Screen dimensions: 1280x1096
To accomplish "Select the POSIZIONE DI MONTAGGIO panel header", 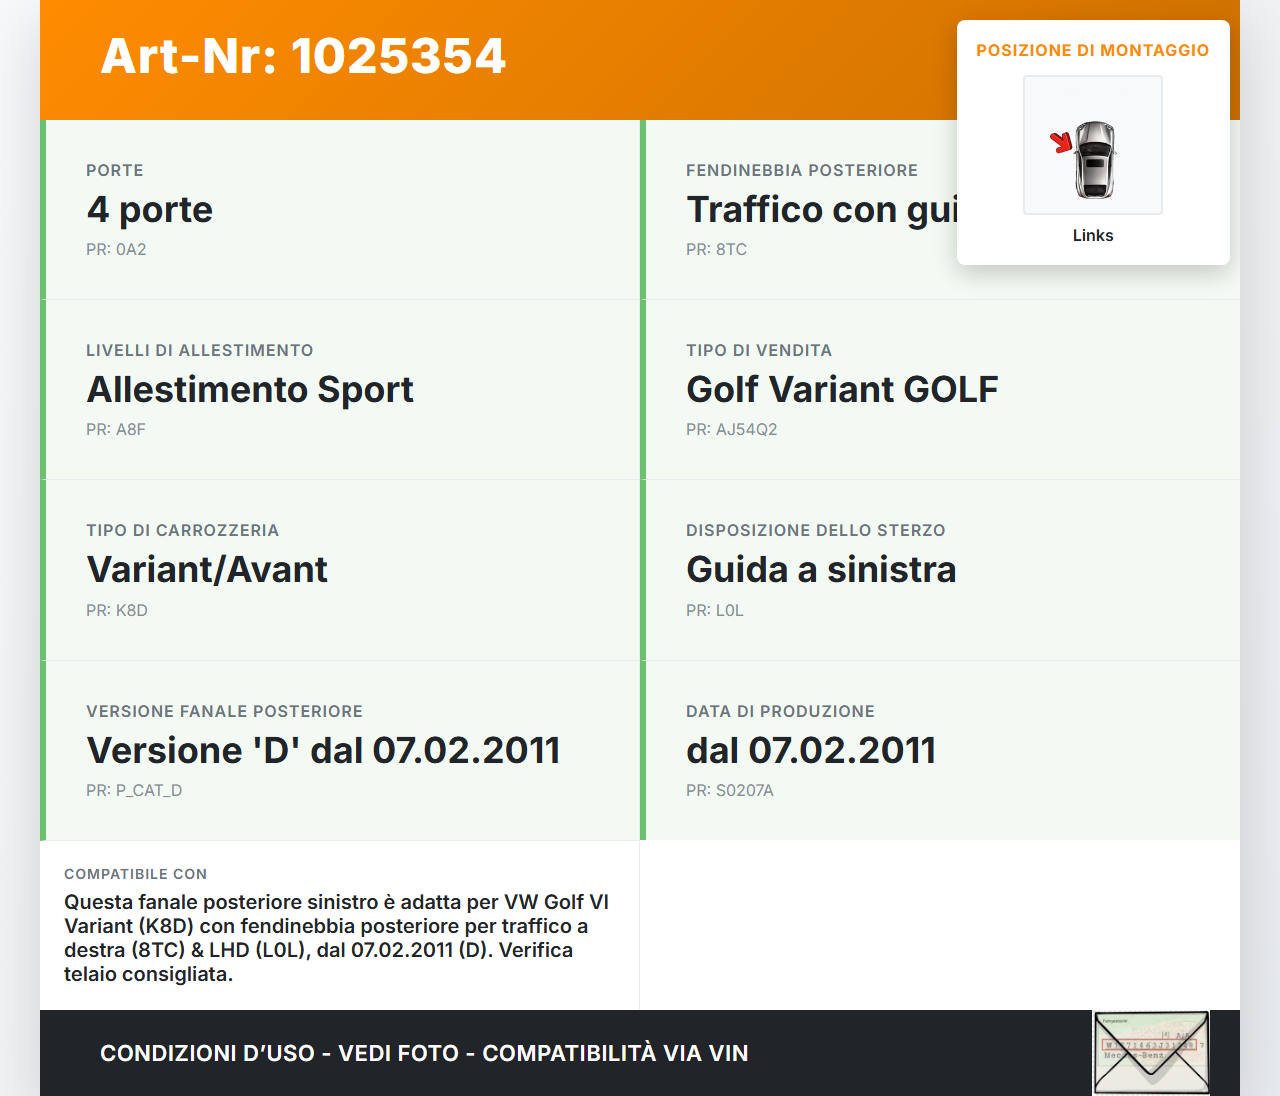I will click(x=1092, y=50).
